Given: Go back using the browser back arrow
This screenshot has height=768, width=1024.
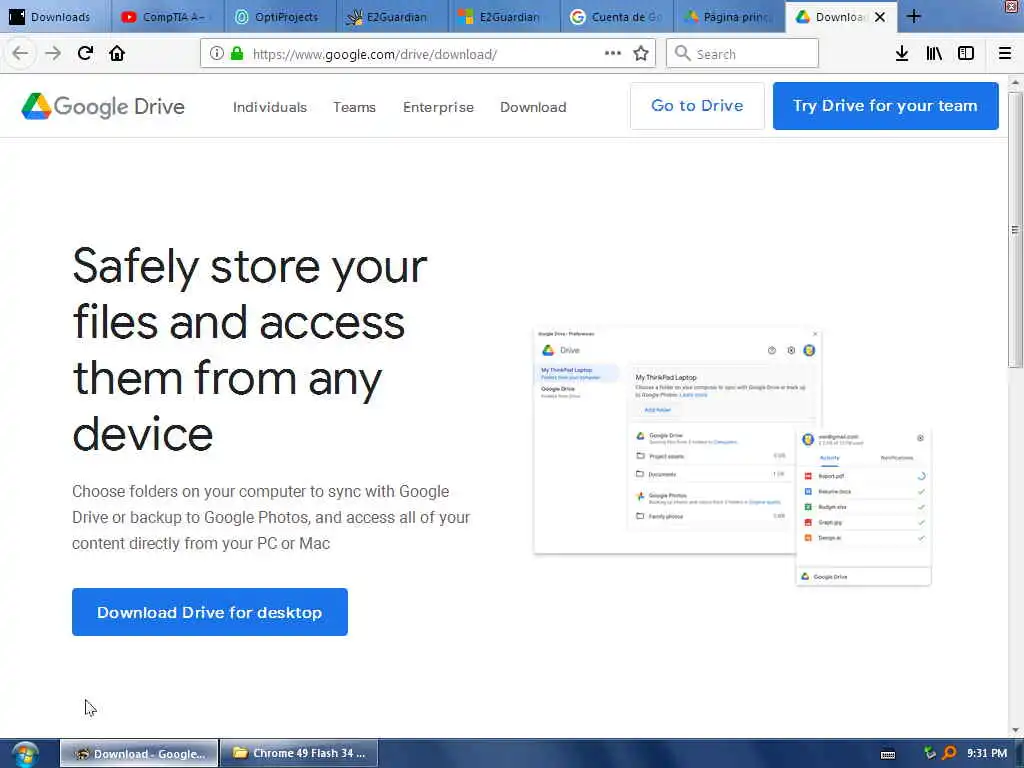Looking at the screenshot, I should 20,54.
